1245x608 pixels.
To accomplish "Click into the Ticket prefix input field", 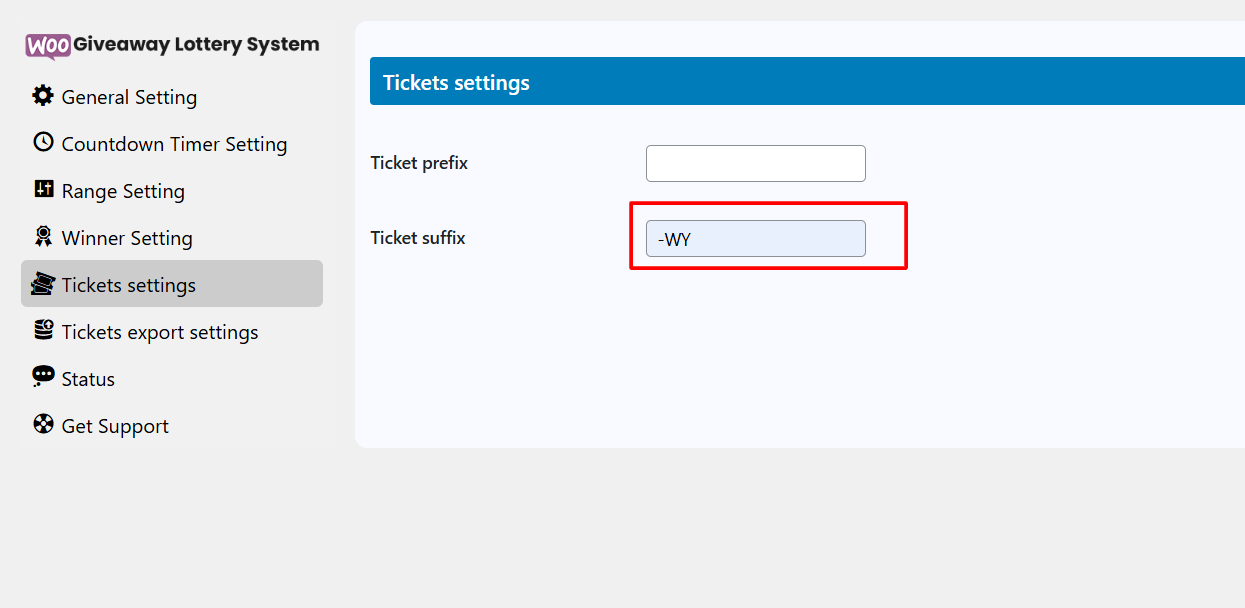I will pos(755,163).
